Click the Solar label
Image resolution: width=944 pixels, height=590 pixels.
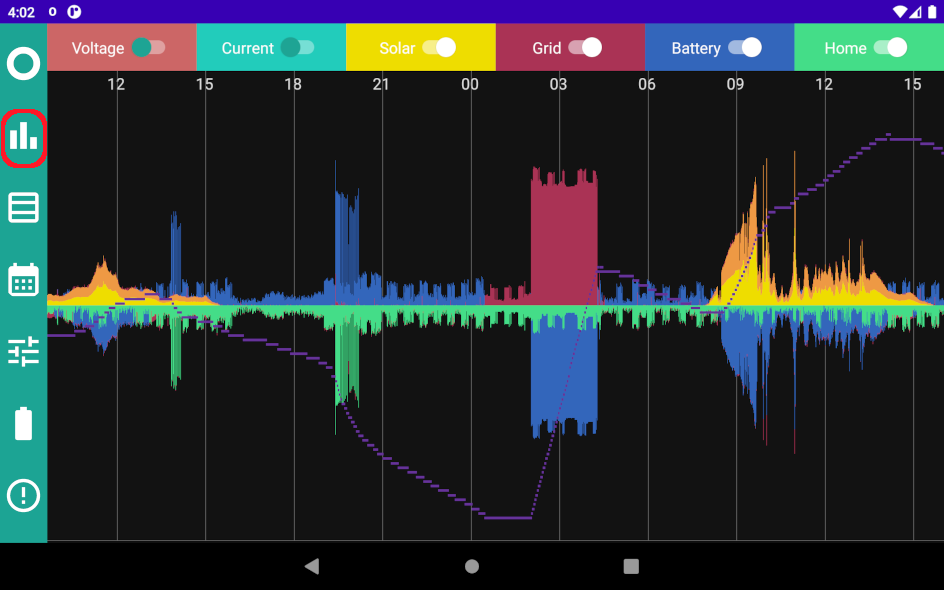click(397, 48)
